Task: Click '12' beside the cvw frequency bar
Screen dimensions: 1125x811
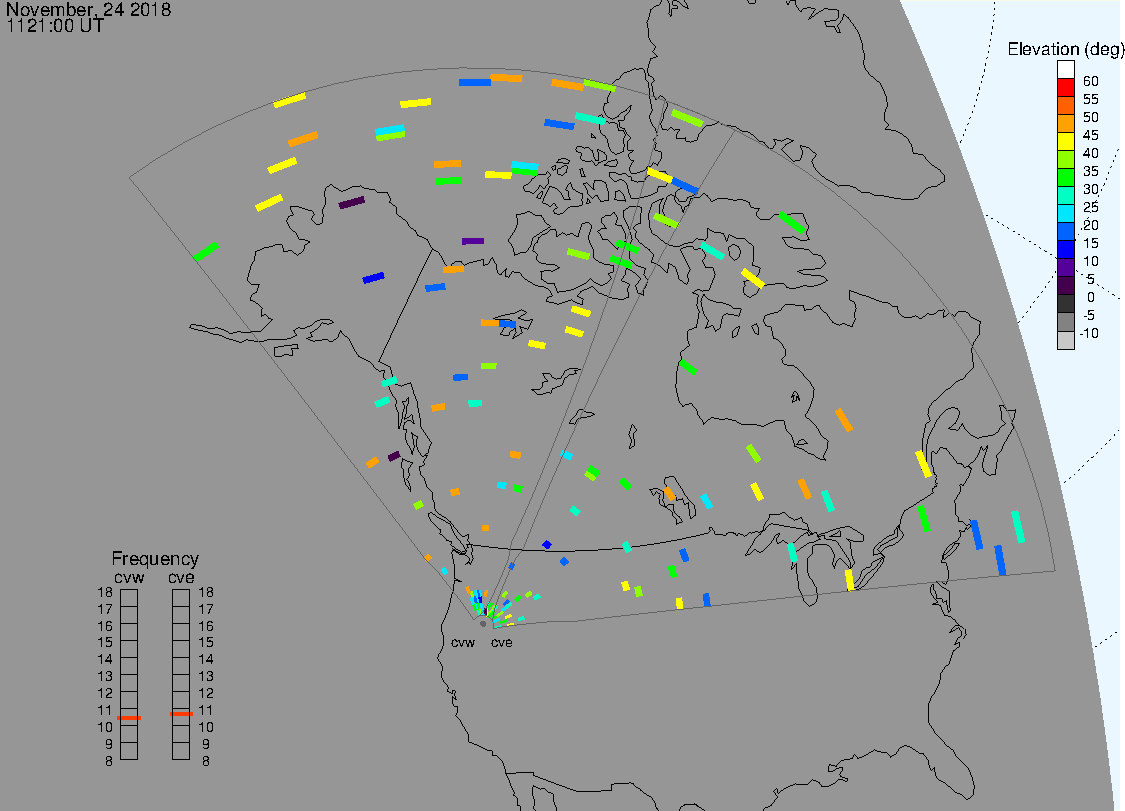Action: [x=105, y=693]
